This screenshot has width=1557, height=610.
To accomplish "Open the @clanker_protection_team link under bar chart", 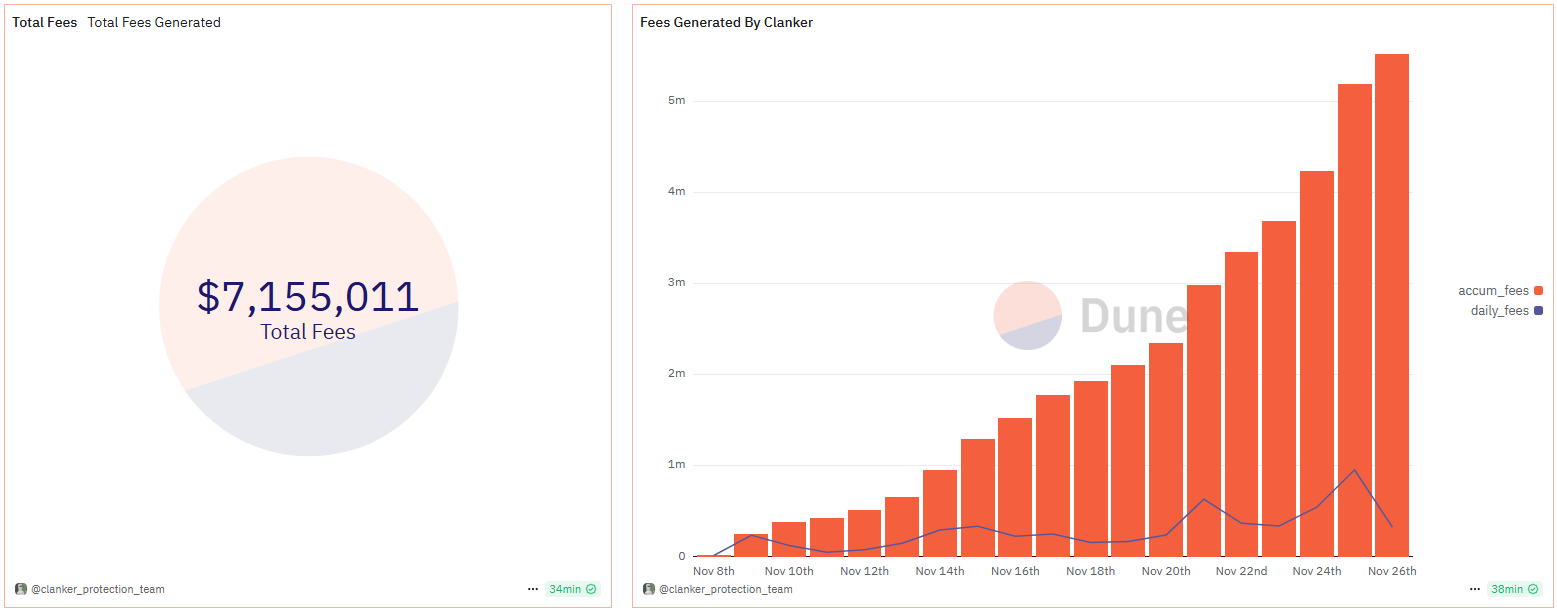I will click(x=726, y=589).
